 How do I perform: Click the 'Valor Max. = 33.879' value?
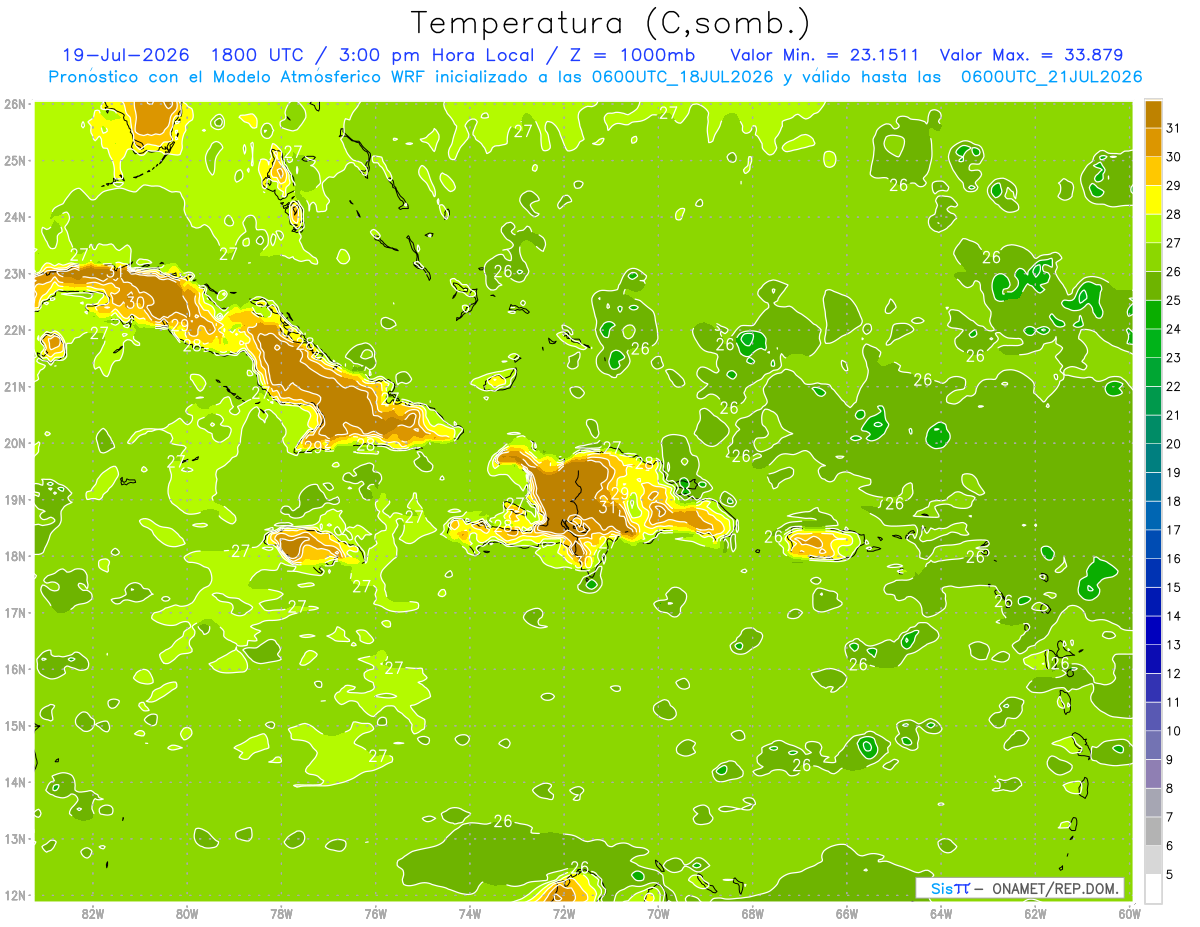(x=1031, y=55)
